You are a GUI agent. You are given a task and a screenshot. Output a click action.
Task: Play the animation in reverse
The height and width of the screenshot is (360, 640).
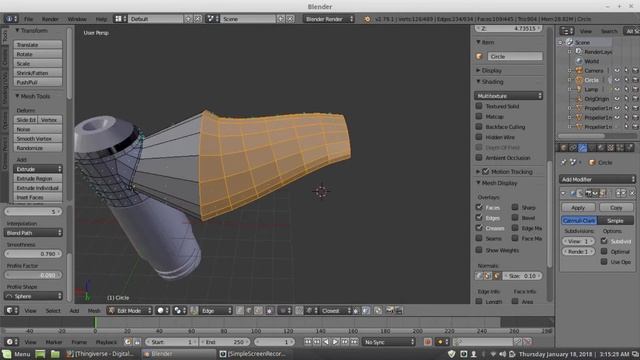(326, 342)
